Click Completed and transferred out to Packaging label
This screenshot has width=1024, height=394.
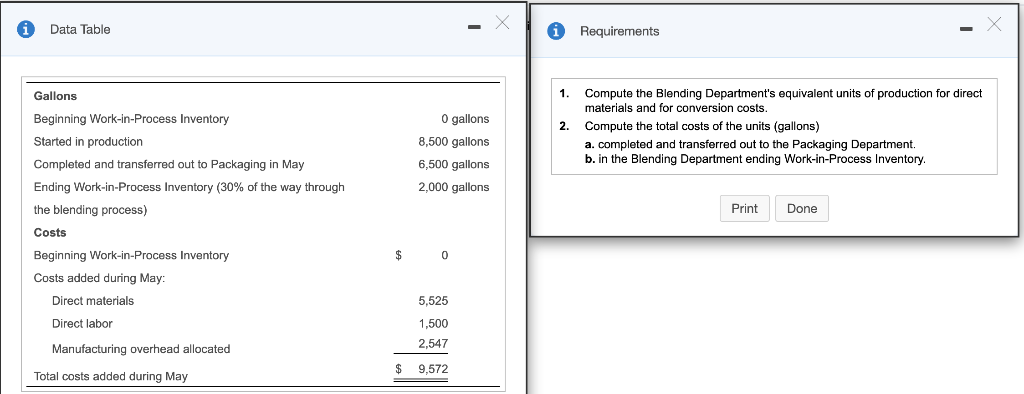pyautogui.click(x=168, y=164)
